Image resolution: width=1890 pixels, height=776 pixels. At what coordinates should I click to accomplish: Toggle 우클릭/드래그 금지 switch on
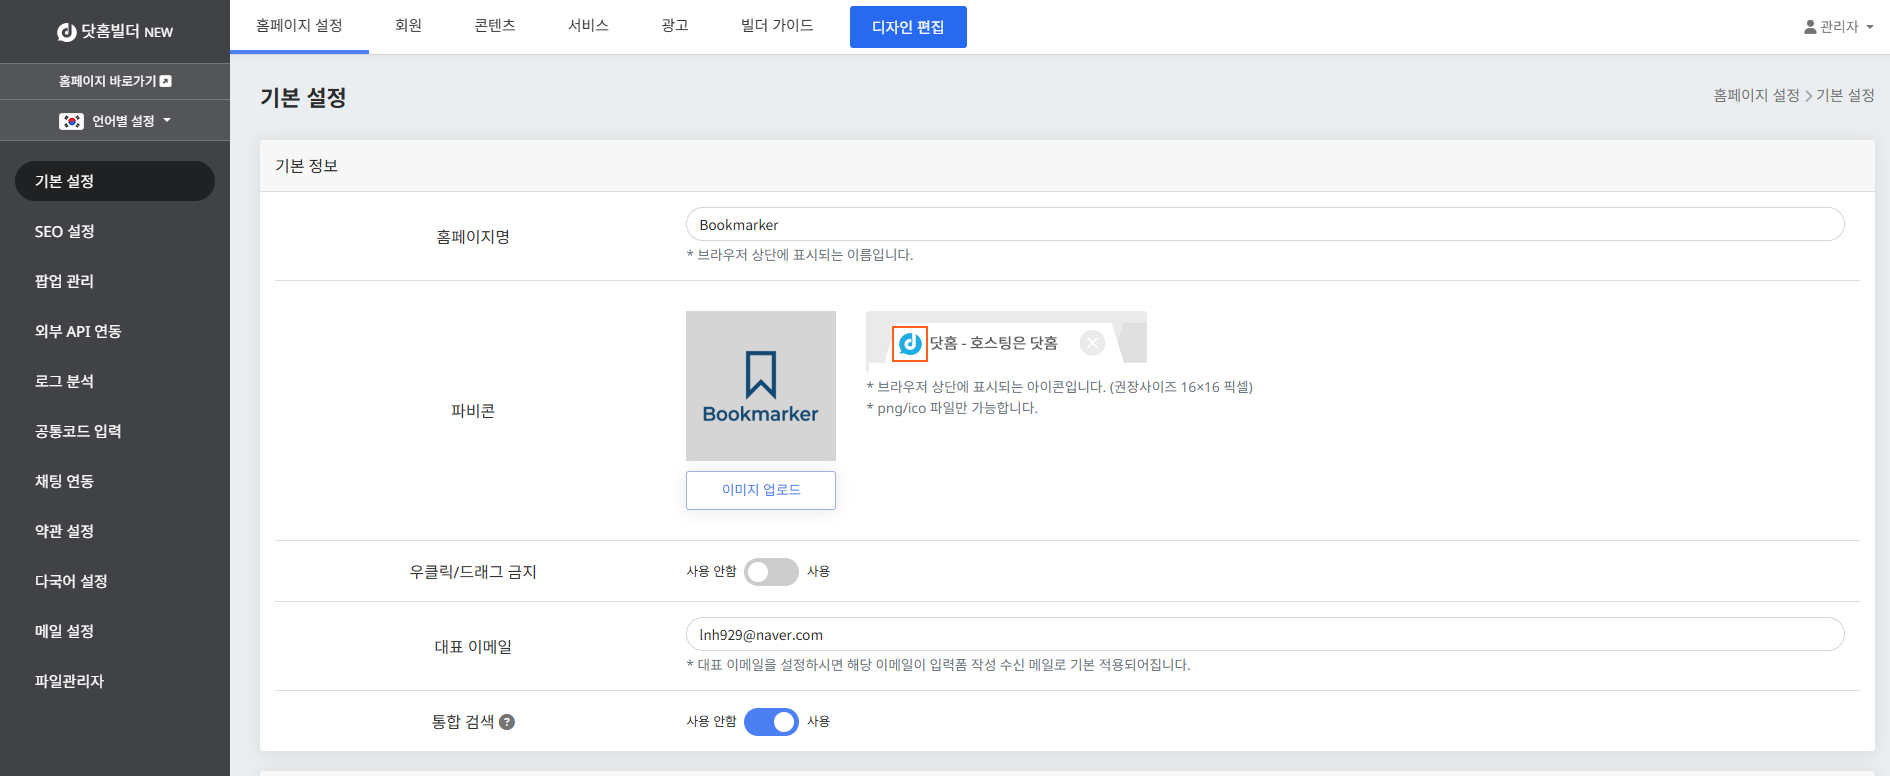pyautogui.click(x=771, y=572)
